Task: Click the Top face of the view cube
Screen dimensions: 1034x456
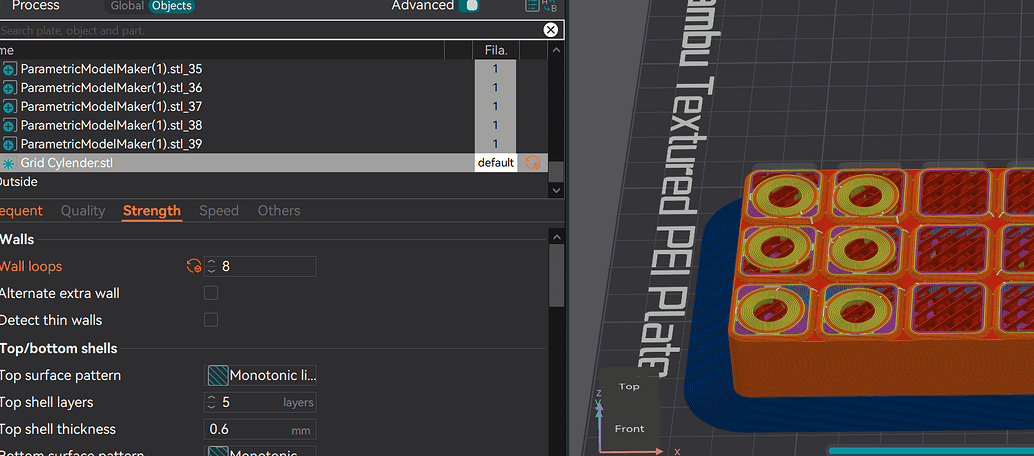Action: [x=628, y=387]
